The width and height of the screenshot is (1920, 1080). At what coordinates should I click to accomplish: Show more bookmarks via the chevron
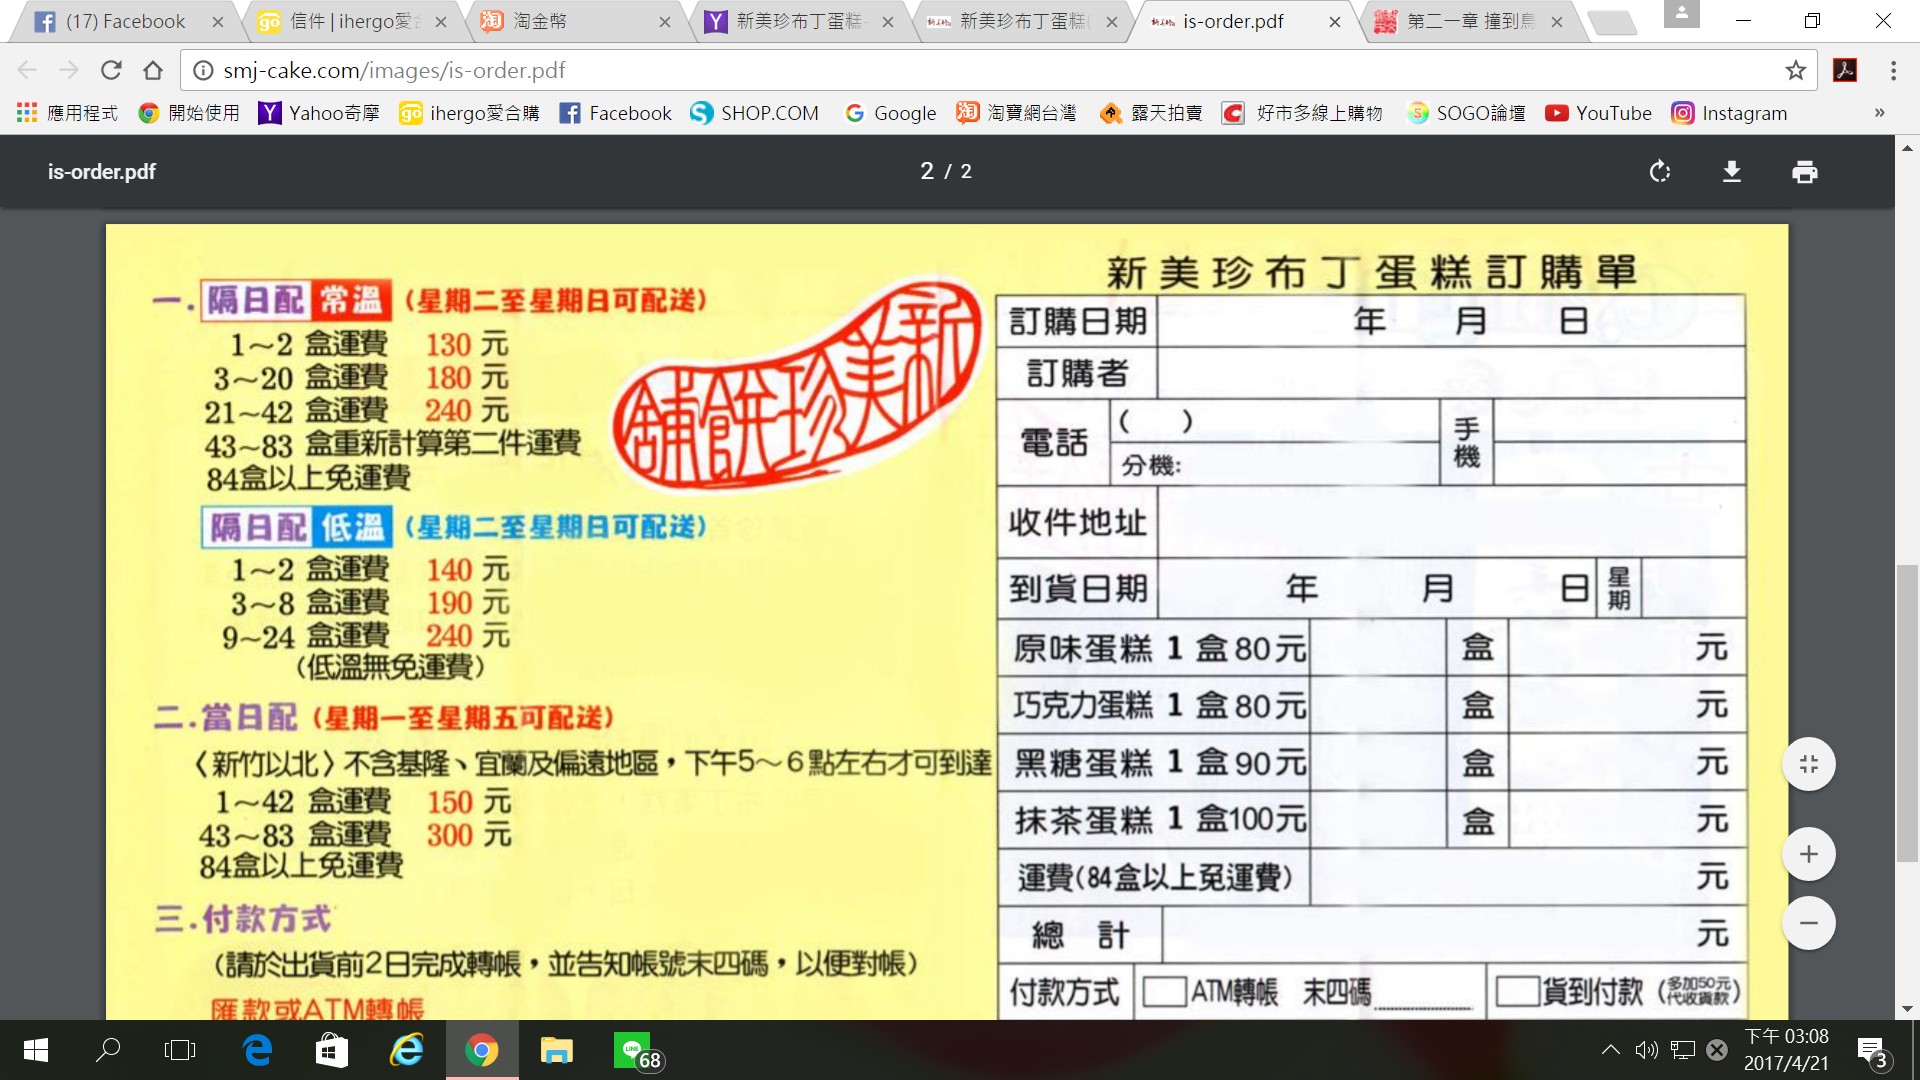click(x=1879, y=113)
